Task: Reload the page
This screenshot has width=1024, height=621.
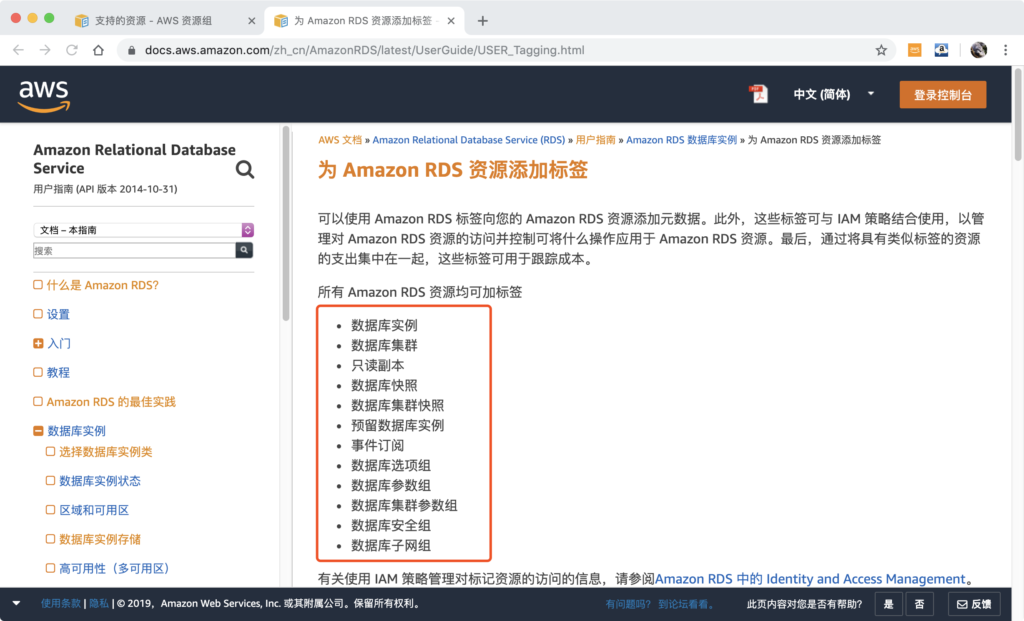Action: click(72, 50)
